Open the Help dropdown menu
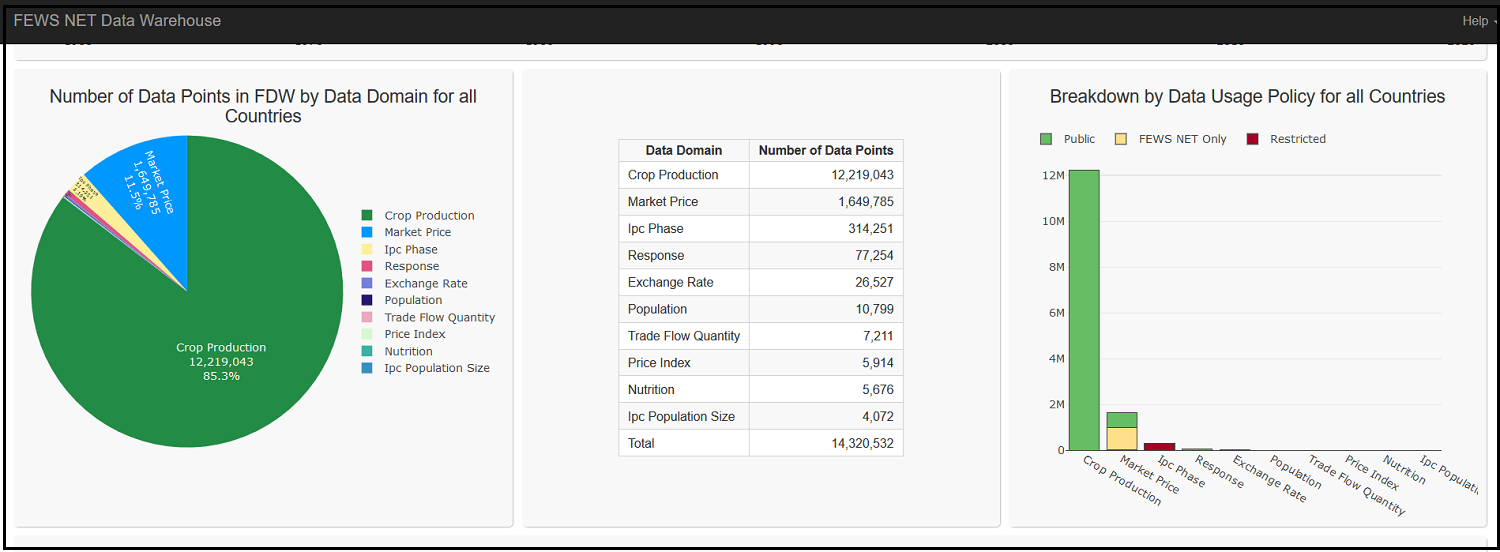 coord(1478,21)
